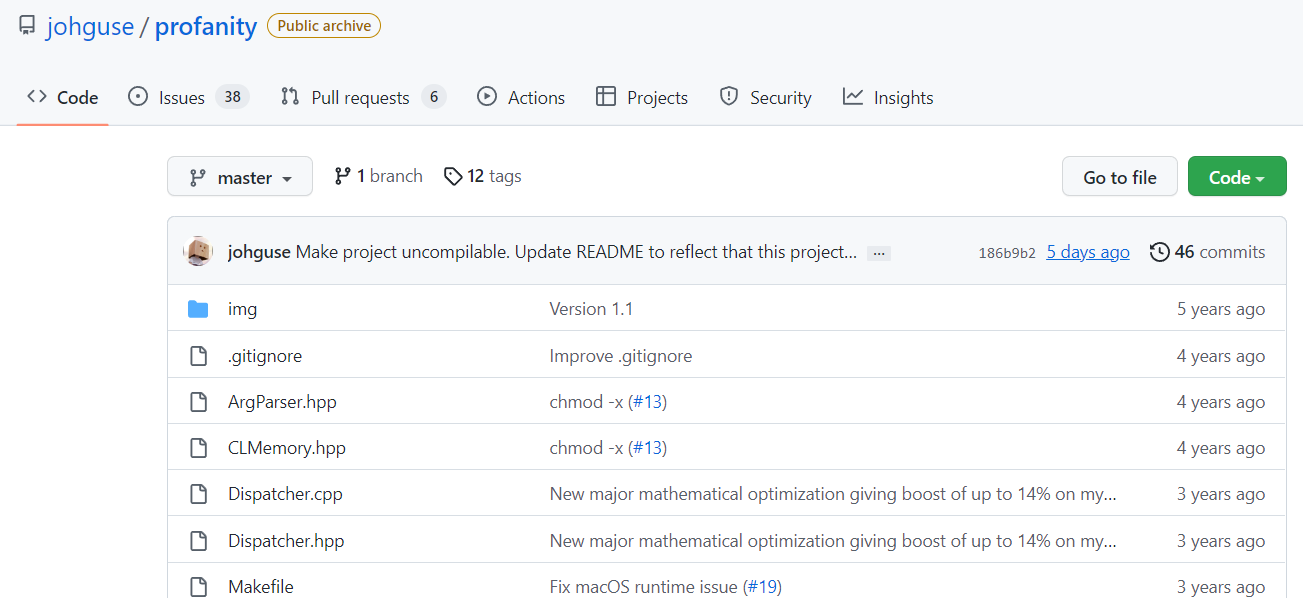The height and width of the screenshot is (598, 1303).
Task: Go to the Actions tab
Action: pos(521,97)
